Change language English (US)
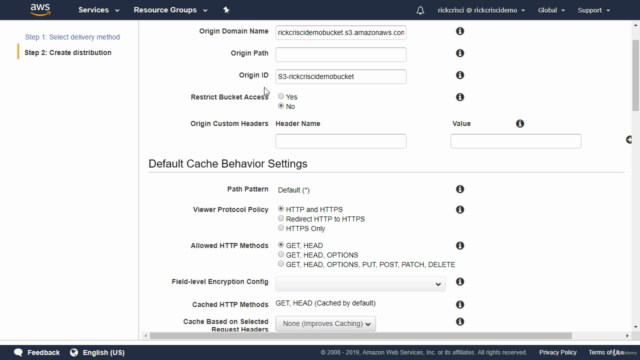The image size is (640, 360). [x=104, y=353]
